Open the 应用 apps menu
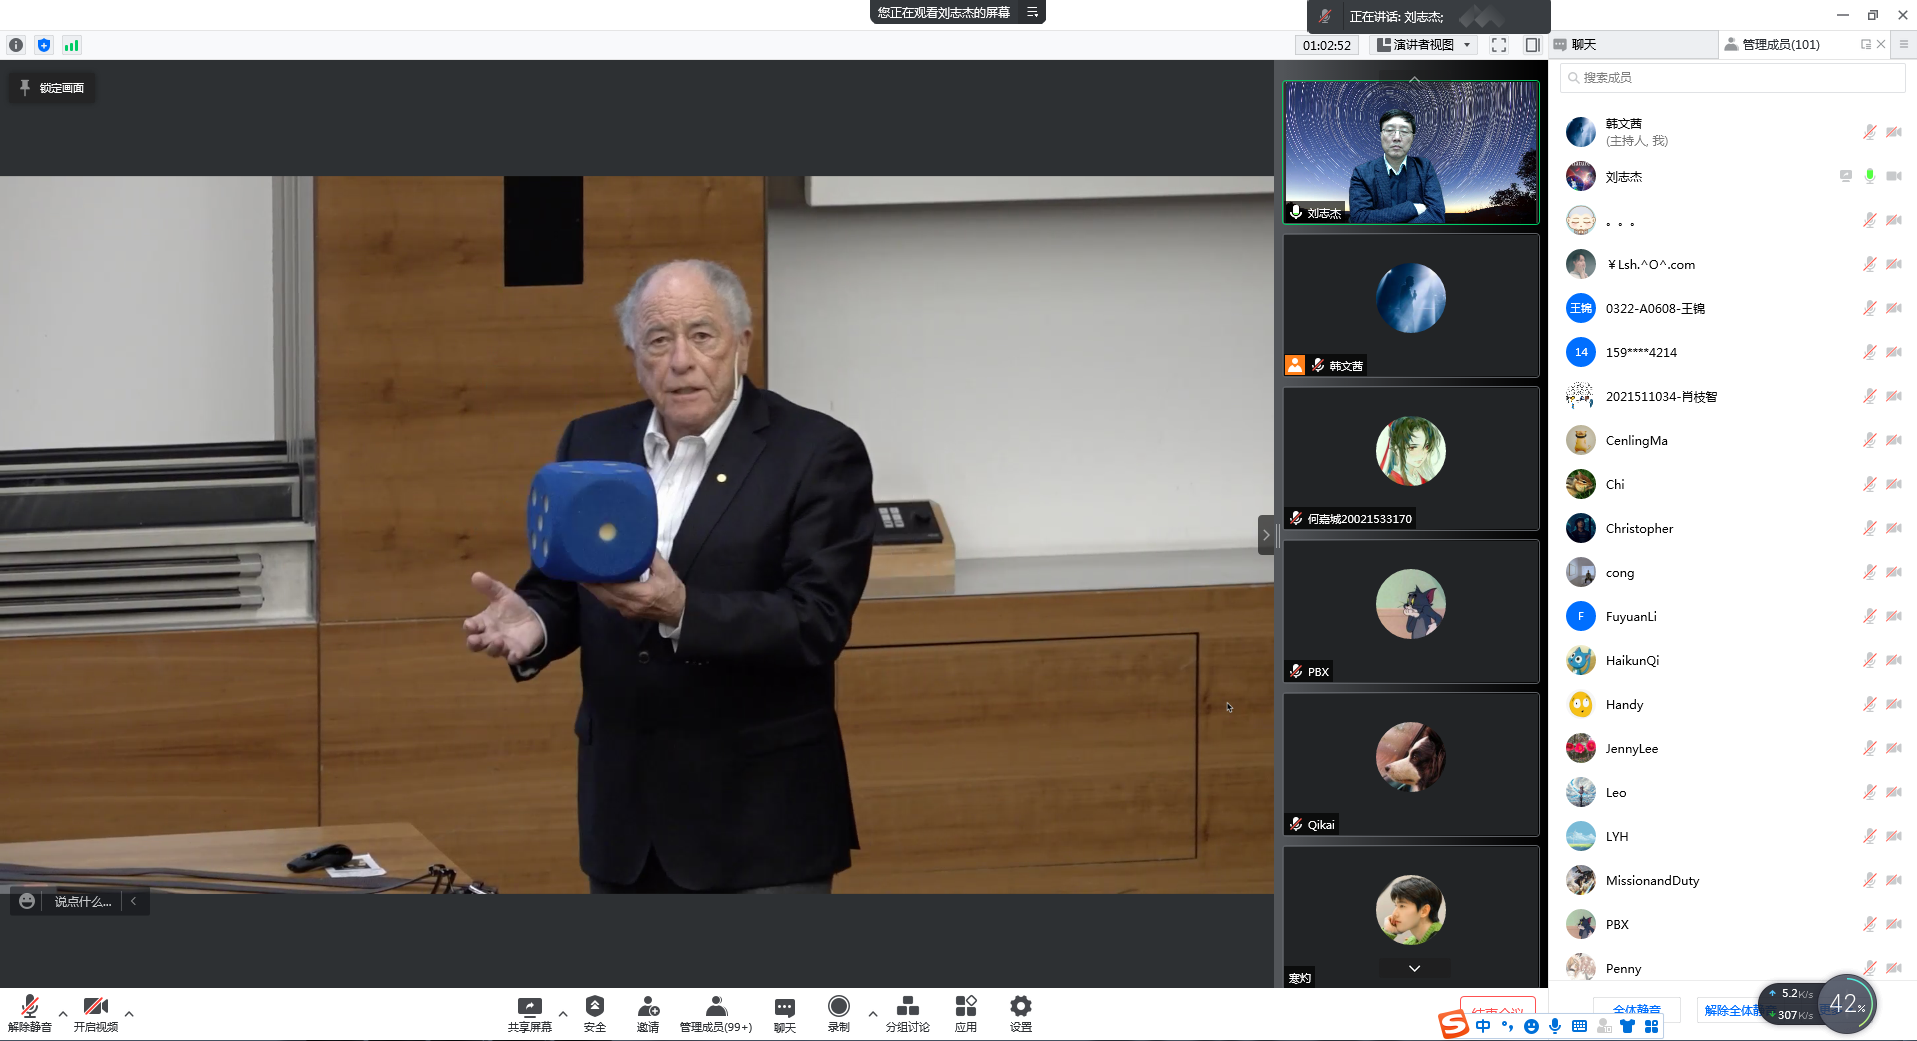This screenshot has height=1041, width=1917. pyautogui.click(x=966, y=1013)
